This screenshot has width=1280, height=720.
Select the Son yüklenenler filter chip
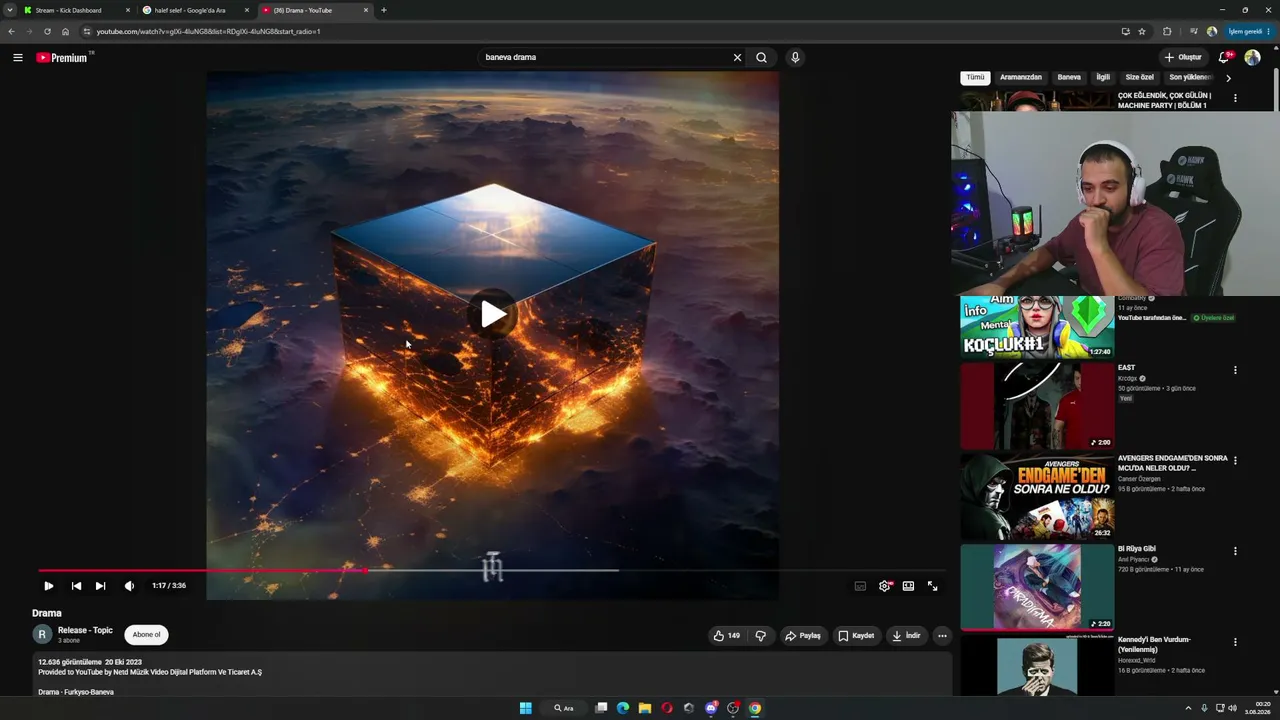[x=1190, y=77]
